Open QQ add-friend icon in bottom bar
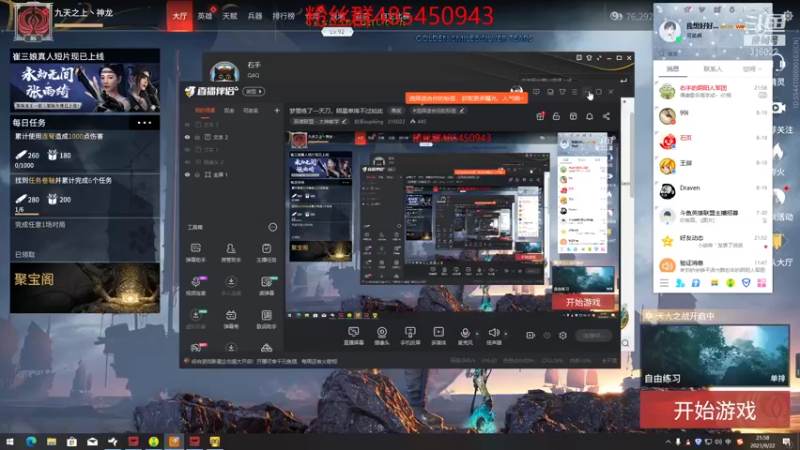 680,283
